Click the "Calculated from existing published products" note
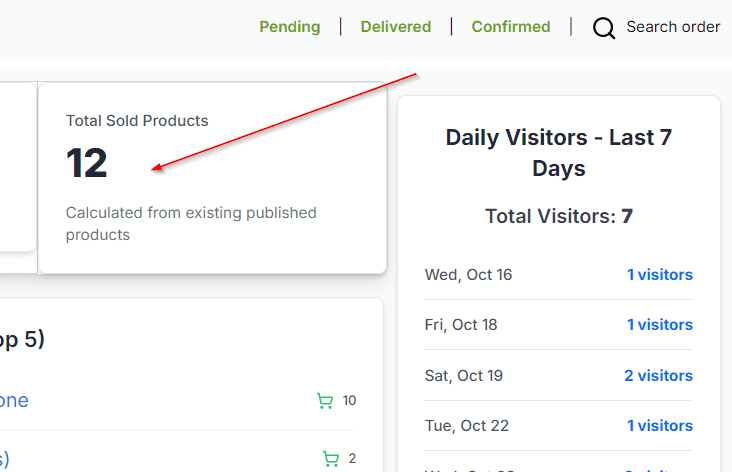732x472 pixels. click(191, 224)
